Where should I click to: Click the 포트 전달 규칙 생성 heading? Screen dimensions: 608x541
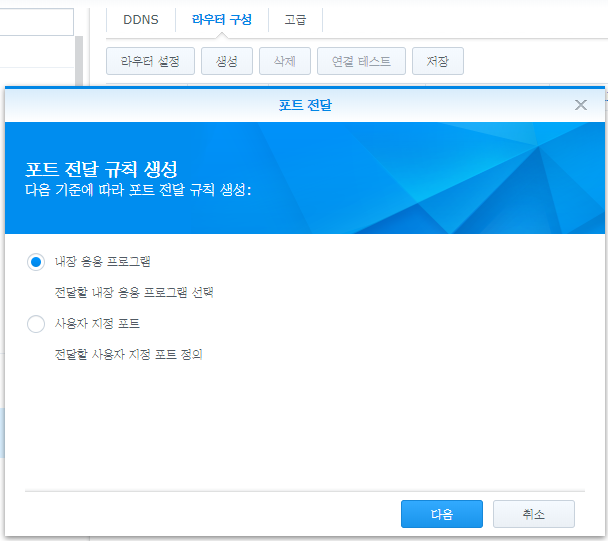pyautogui.click(x=101, y=169)
